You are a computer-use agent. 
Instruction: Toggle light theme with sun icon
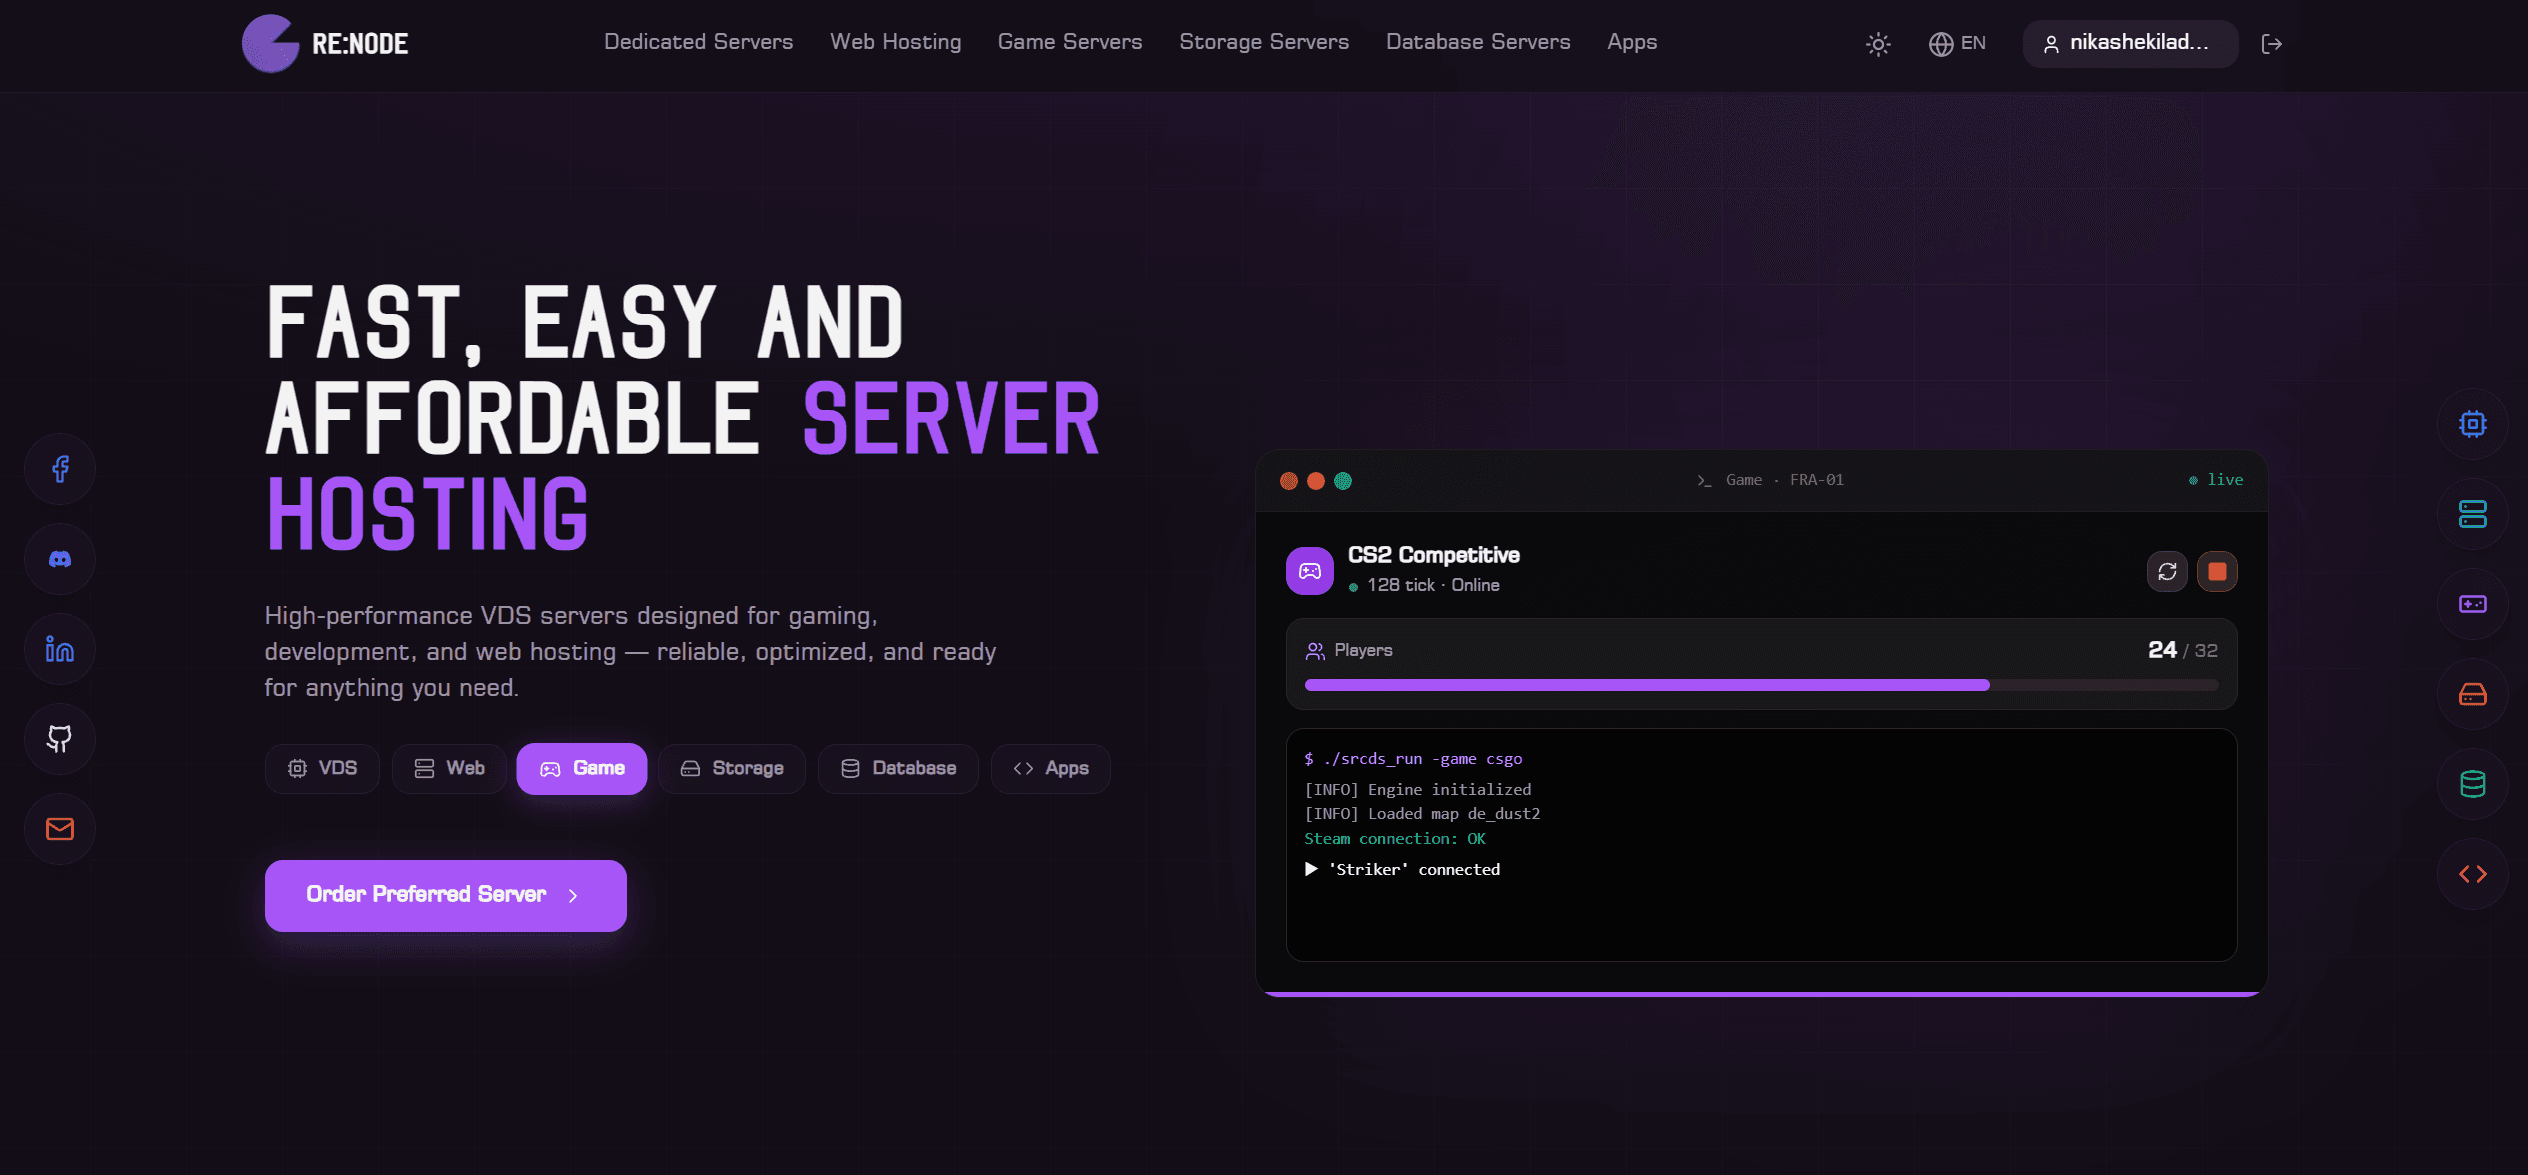point(1878,44)
